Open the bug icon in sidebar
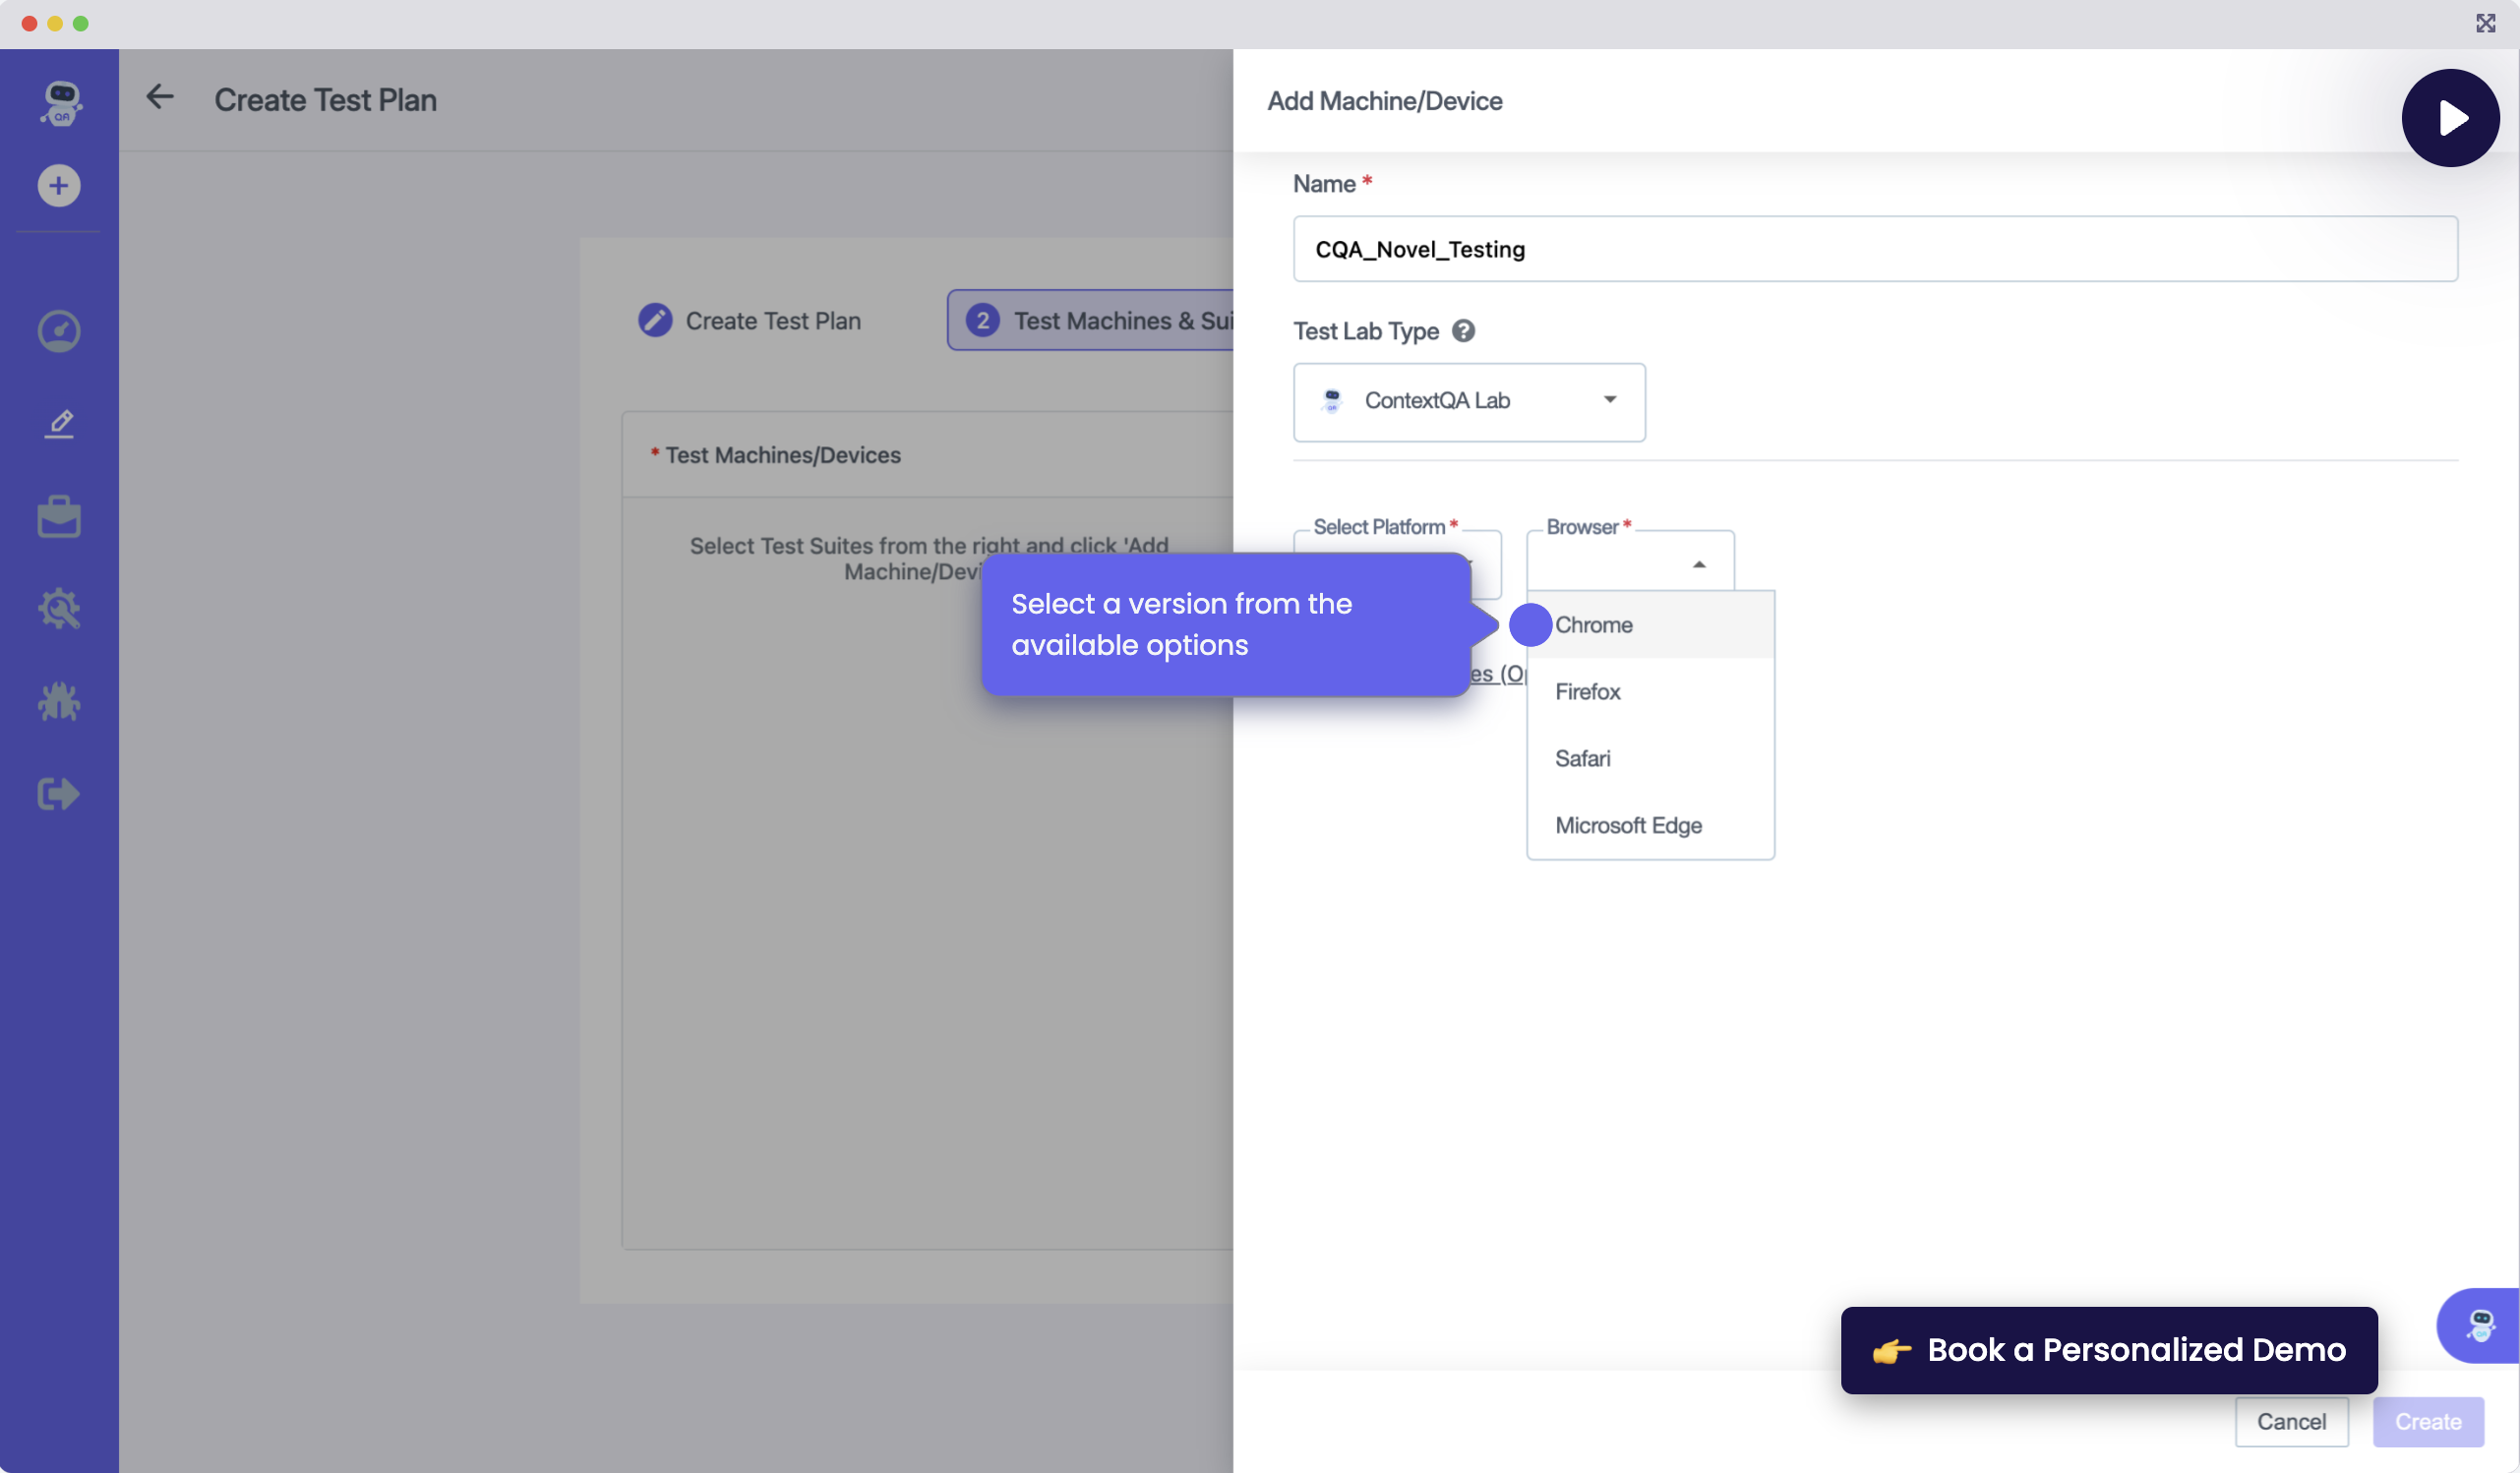This screenshot has height=1473, width=2520. pyautogui.click(x=59, y=702)
